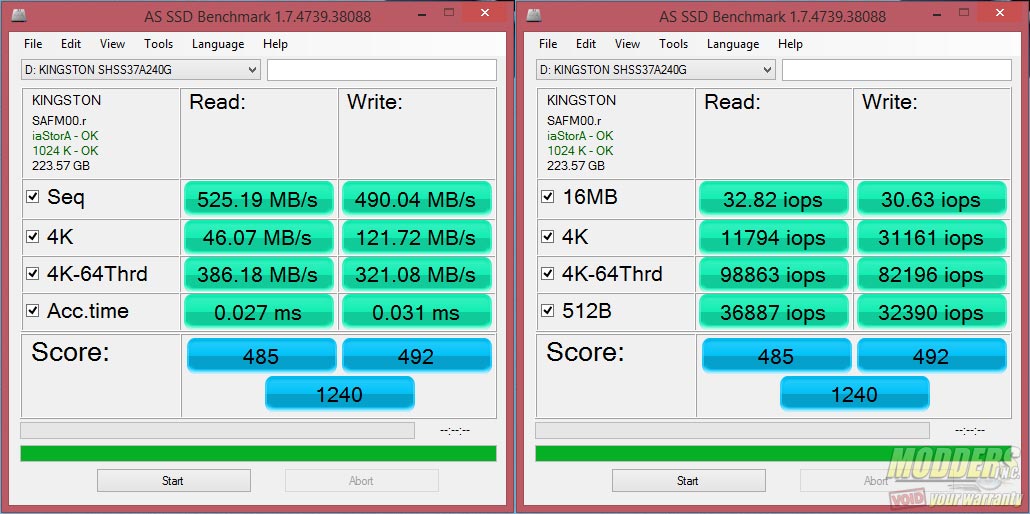The image size is (1030, 514).
Task: Open View menu in right window
Action: pos(627,44)
